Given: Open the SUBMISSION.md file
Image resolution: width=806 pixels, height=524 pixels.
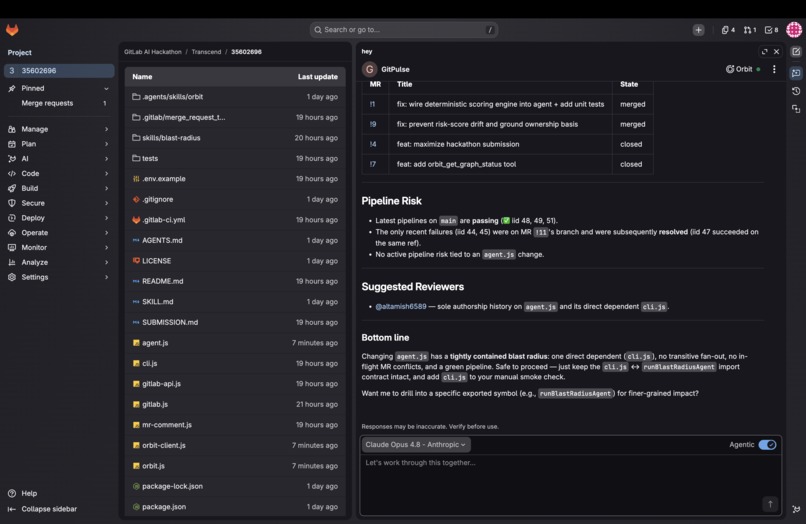Looking at the screenshot, I should click(170, 322).
